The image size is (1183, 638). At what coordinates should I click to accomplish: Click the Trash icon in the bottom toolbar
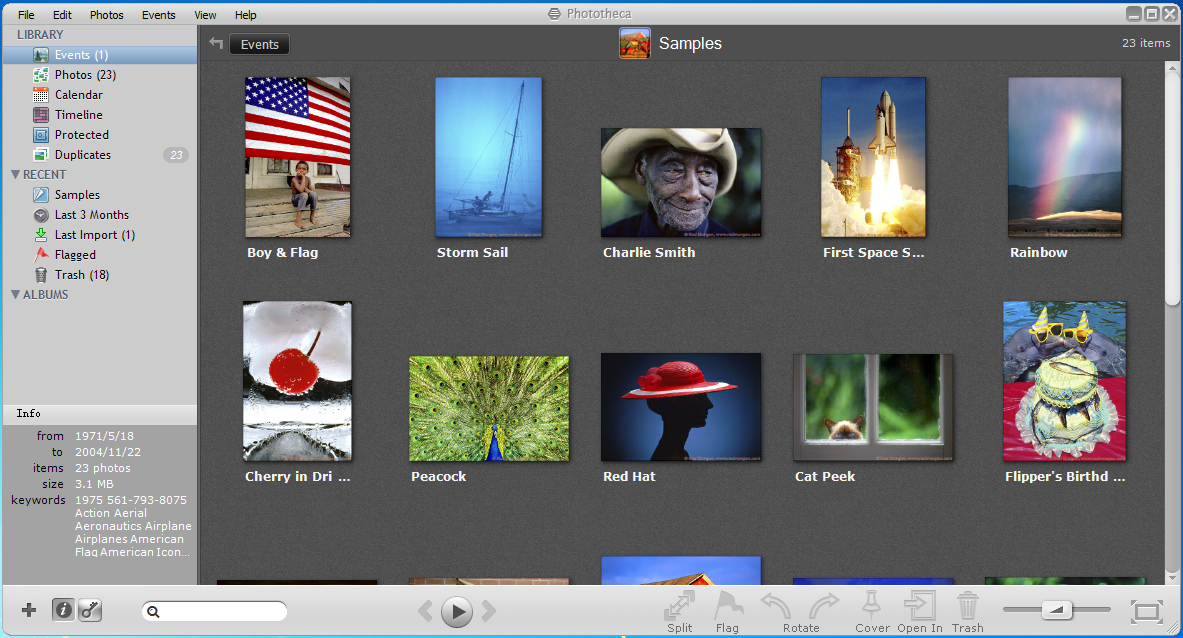(967, 606)
